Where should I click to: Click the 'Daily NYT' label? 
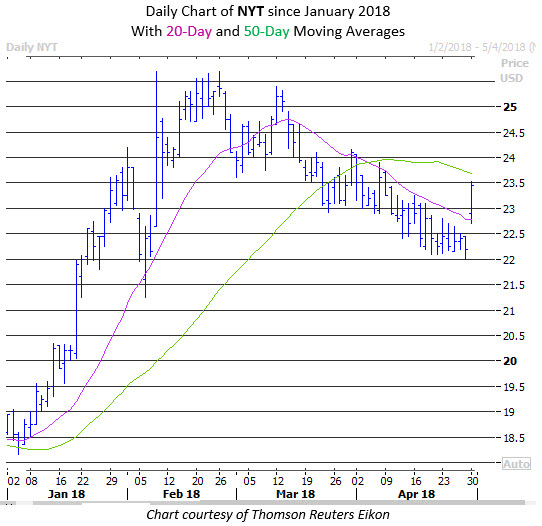32,47
